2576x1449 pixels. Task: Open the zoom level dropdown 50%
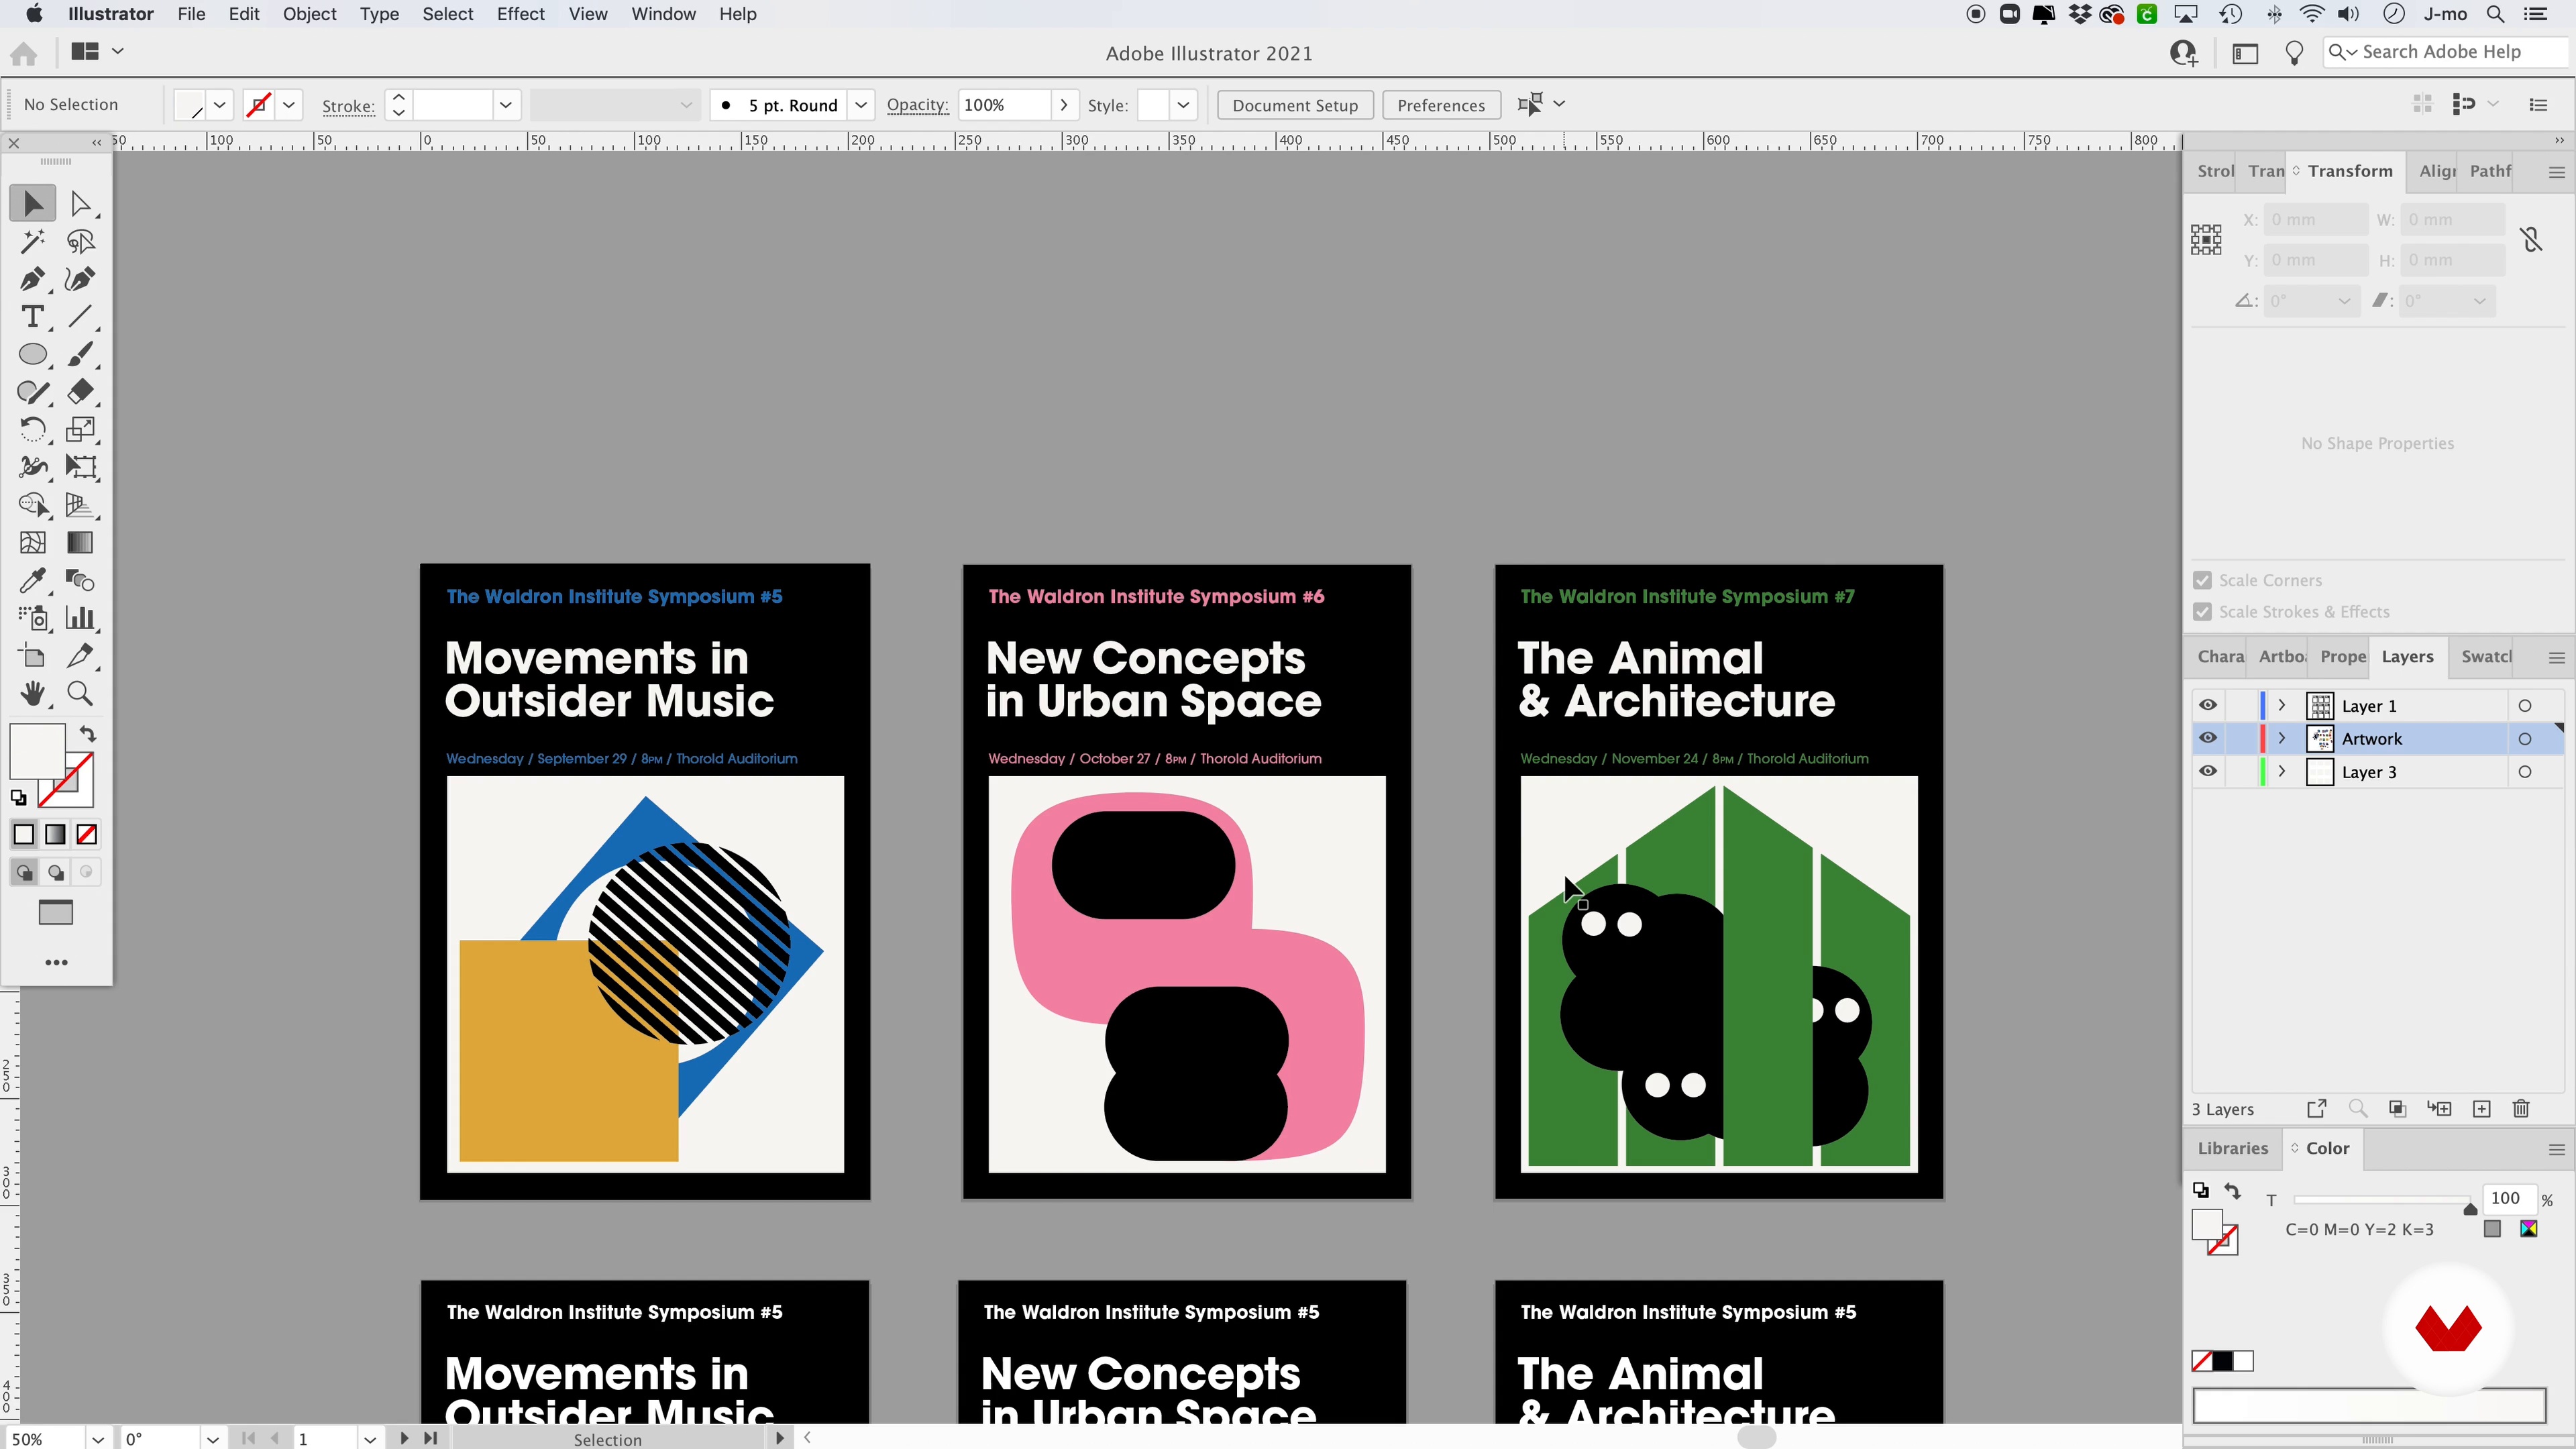(x=98, y=1439)
